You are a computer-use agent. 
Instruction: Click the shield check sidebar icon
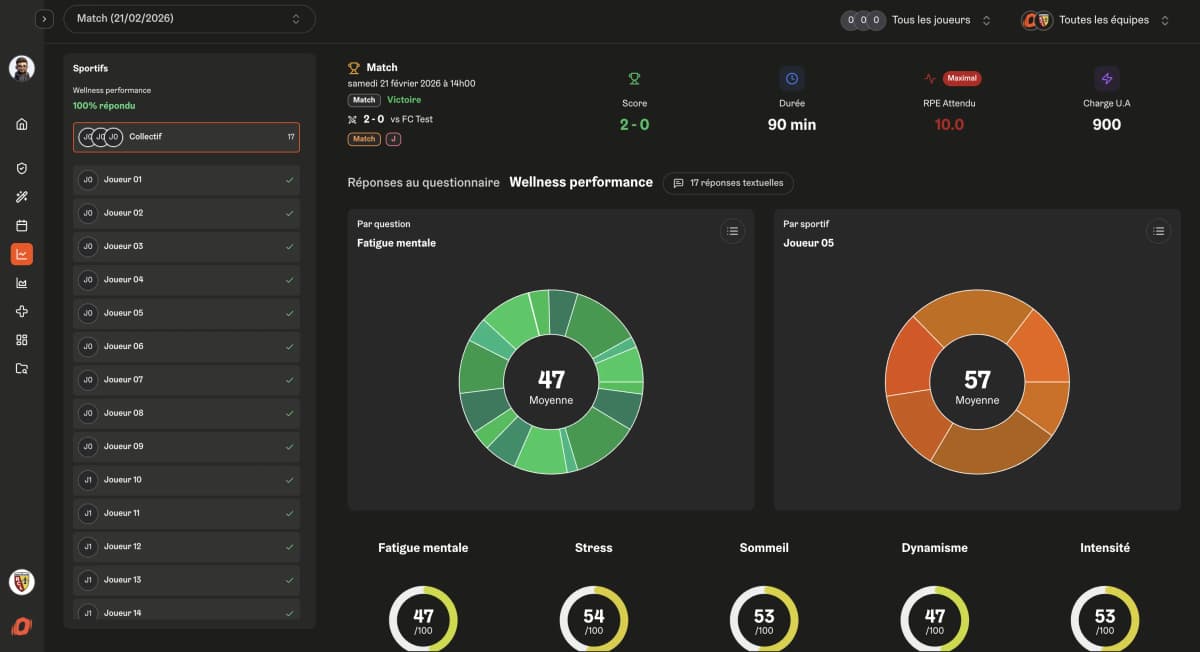tap(22, 169)
